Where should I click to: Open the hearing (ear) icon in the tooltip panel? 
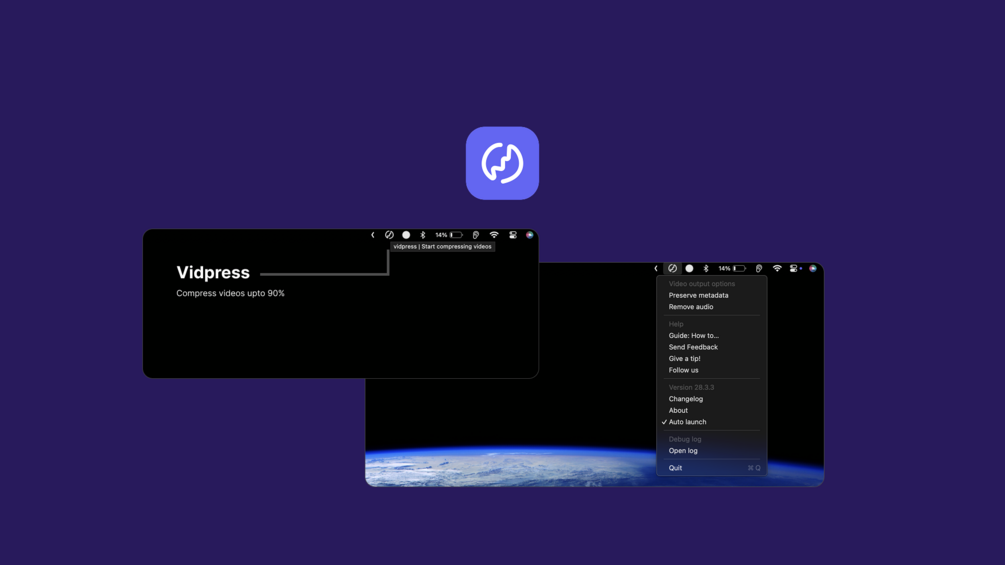(x=476, y=235)
